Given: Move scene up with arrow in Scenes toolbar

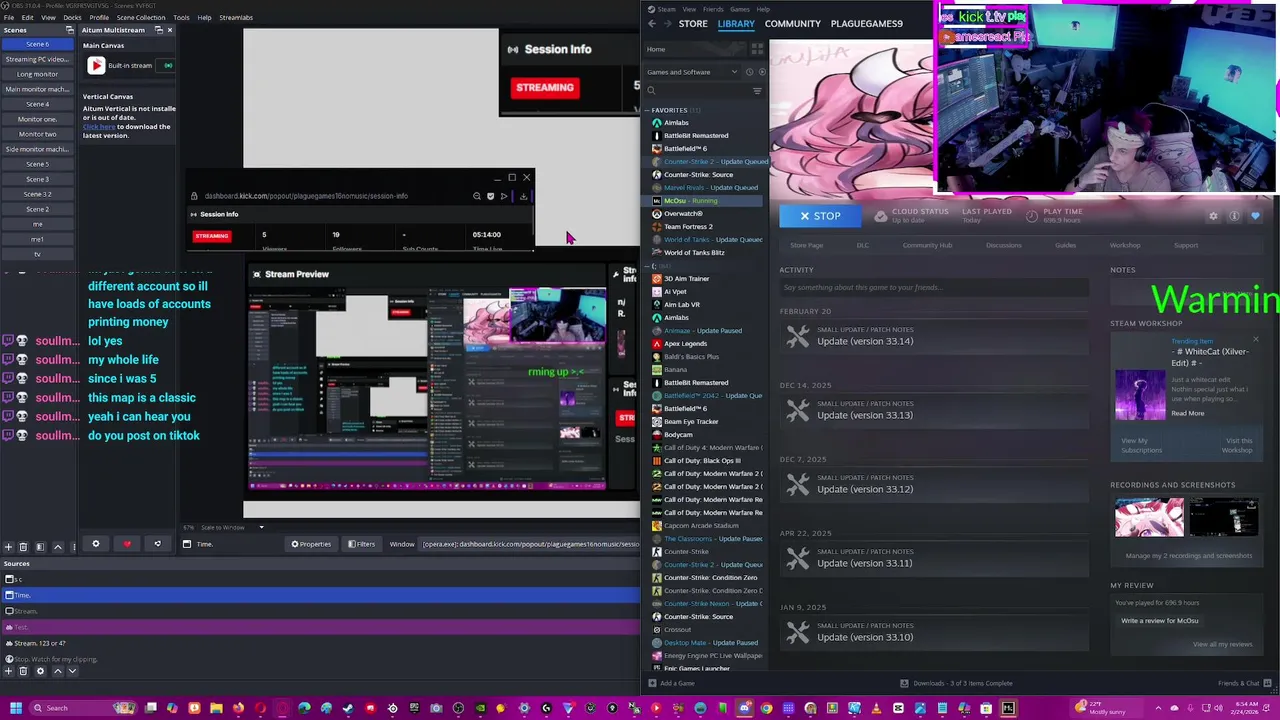Looking at the screenshot, I should 58,547.
